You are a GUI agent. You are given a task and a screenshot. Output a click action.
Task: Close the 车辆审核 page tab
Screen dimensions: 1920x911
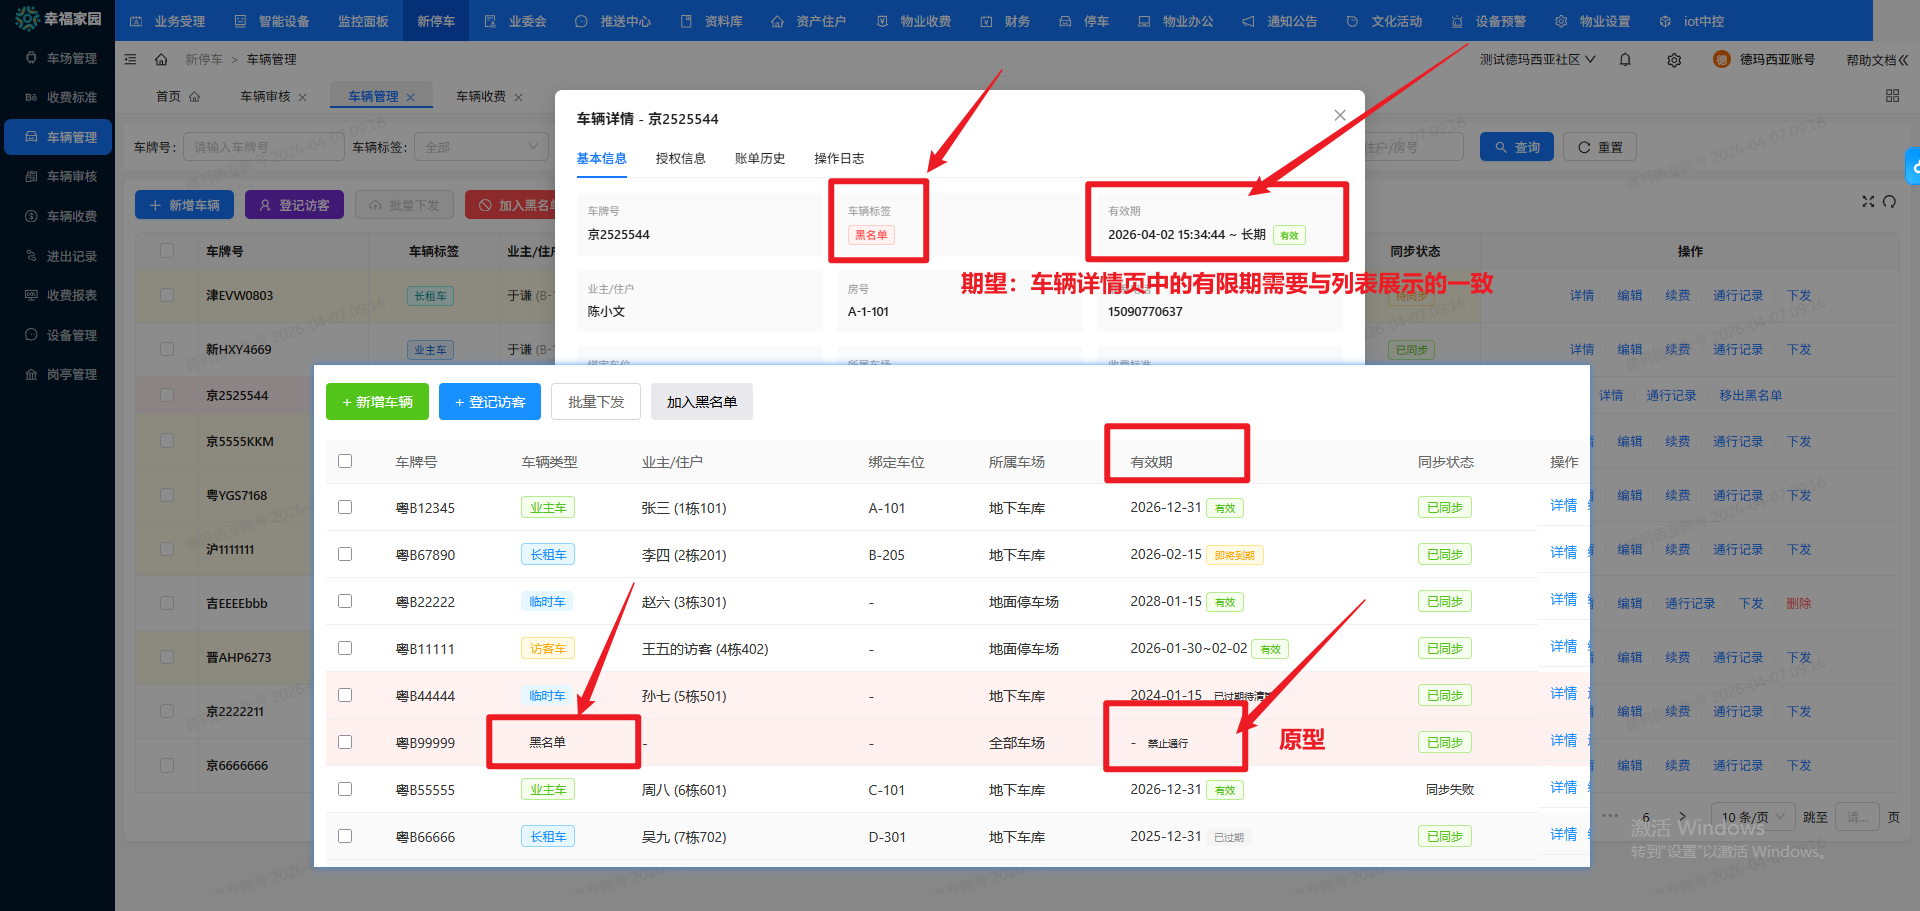[x=303, y=97]
